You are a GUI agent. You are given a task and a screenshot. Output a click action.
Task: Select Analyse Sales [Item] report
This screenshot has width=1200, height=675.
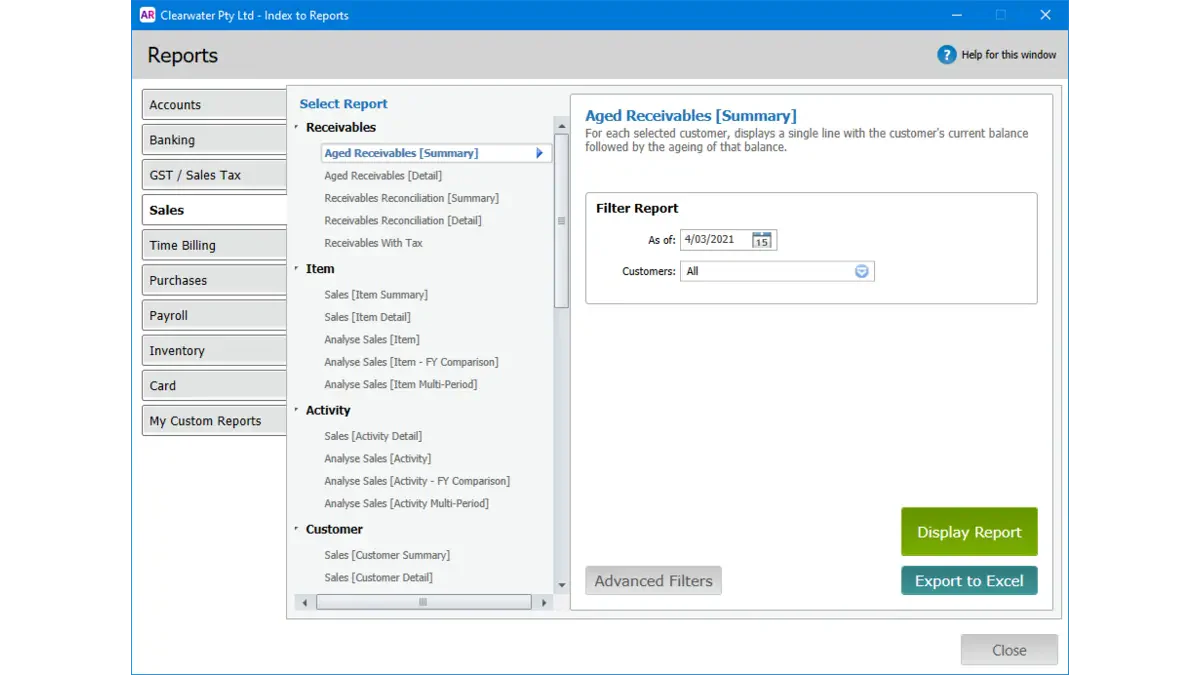point(372,340)
